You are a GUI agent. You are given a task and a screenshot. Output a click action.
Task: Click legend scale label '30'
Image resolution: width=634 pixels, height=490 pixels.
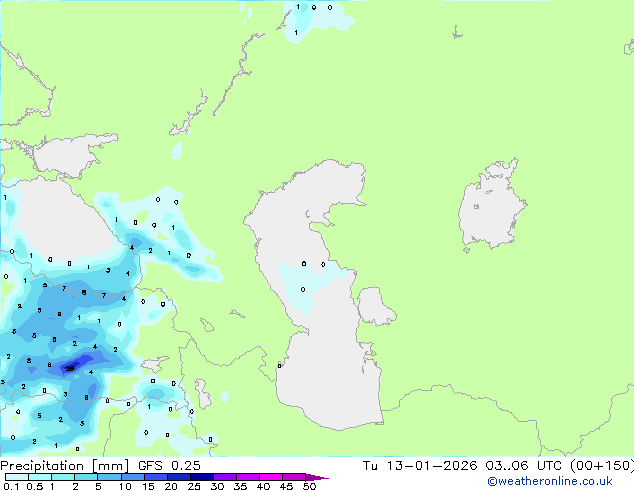click(217, 486)
